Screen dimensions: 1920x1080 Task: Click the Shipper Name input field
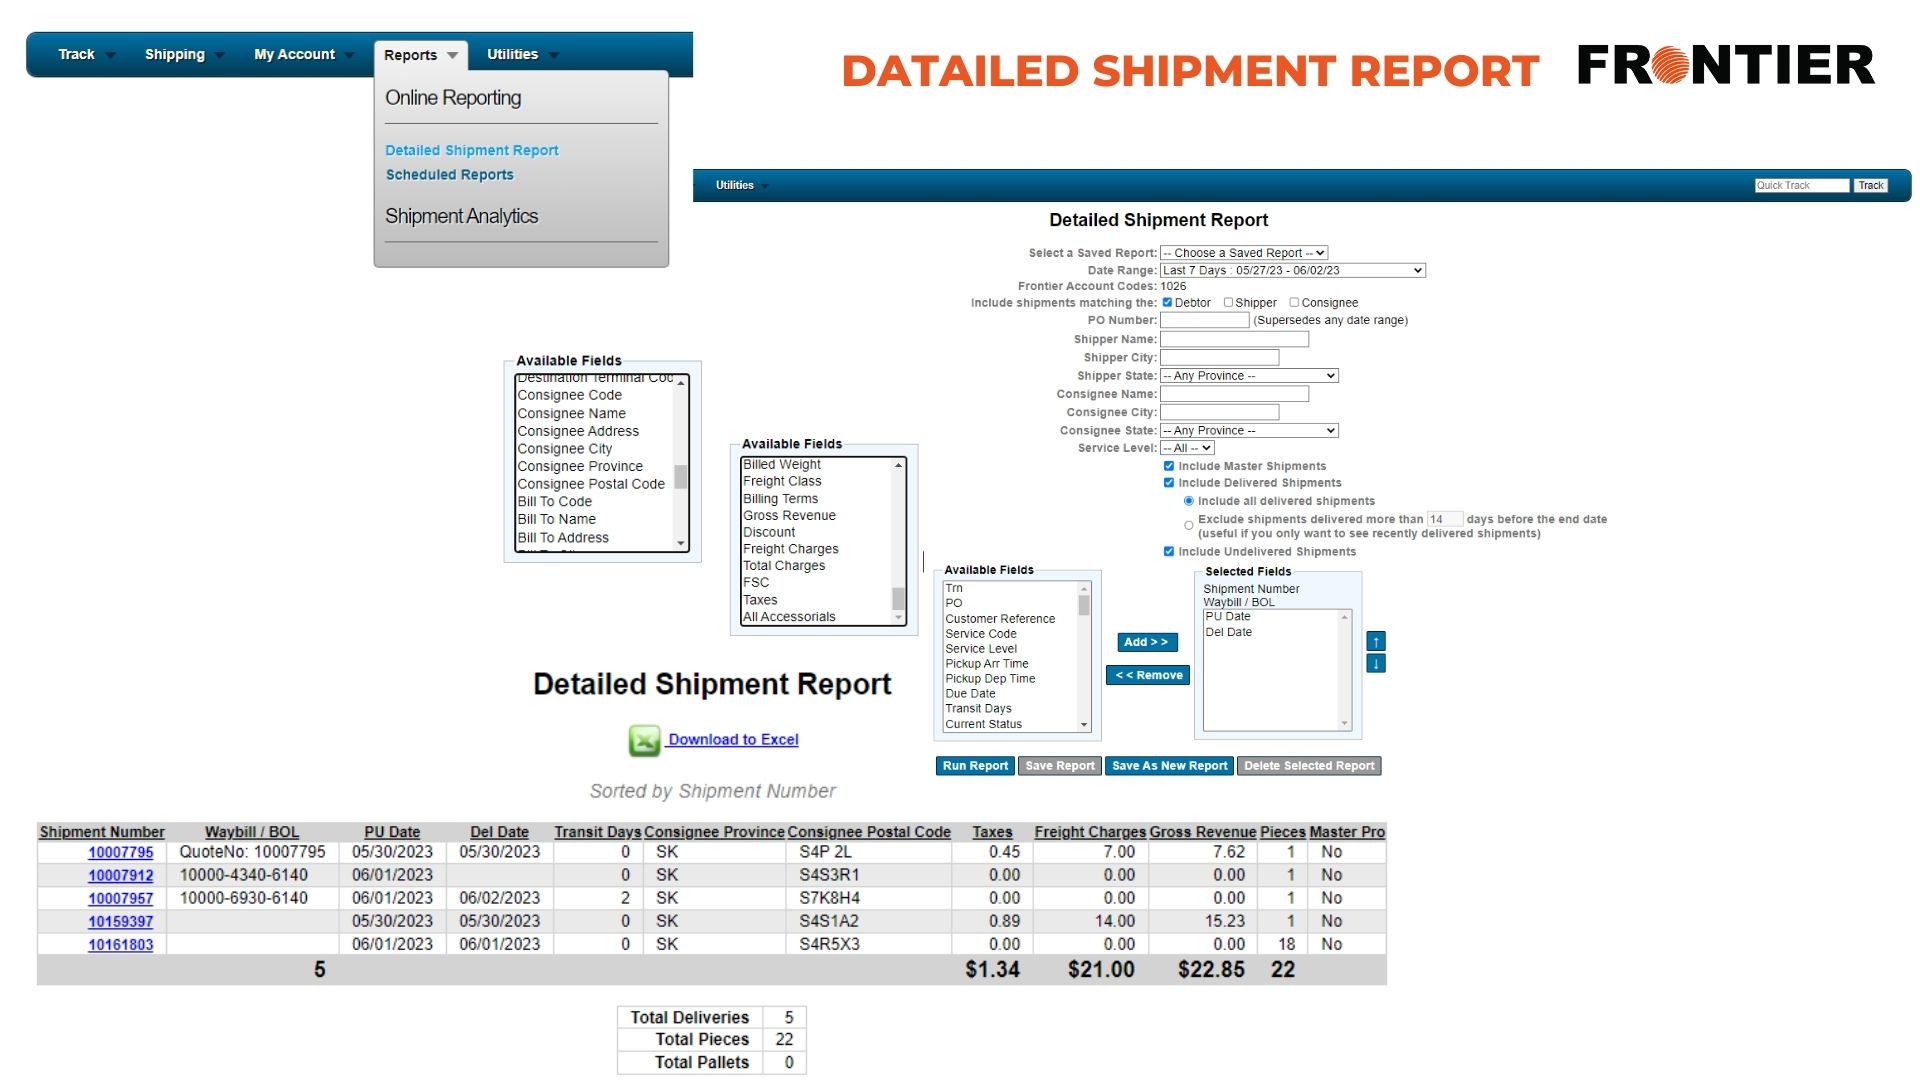[1234, 339]
